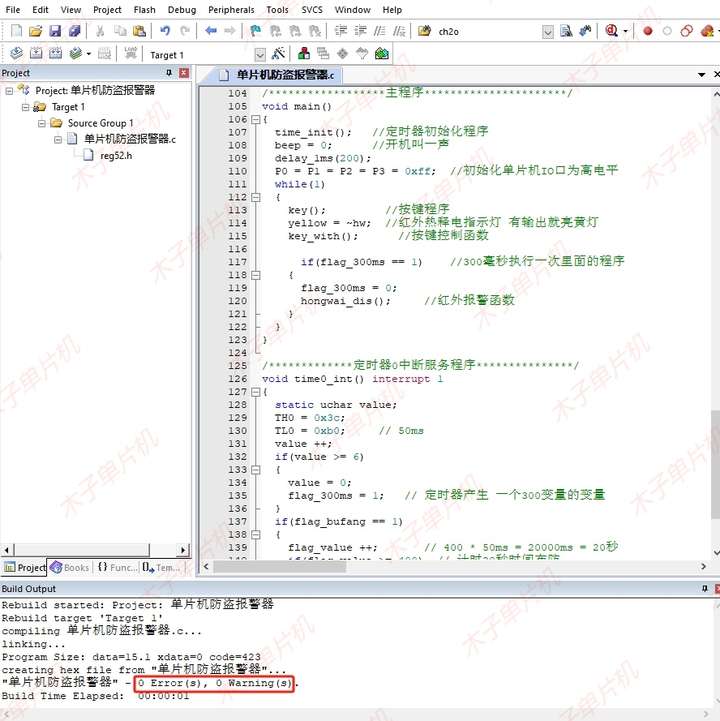Click line 105 void main() in editor

[297, 107]
